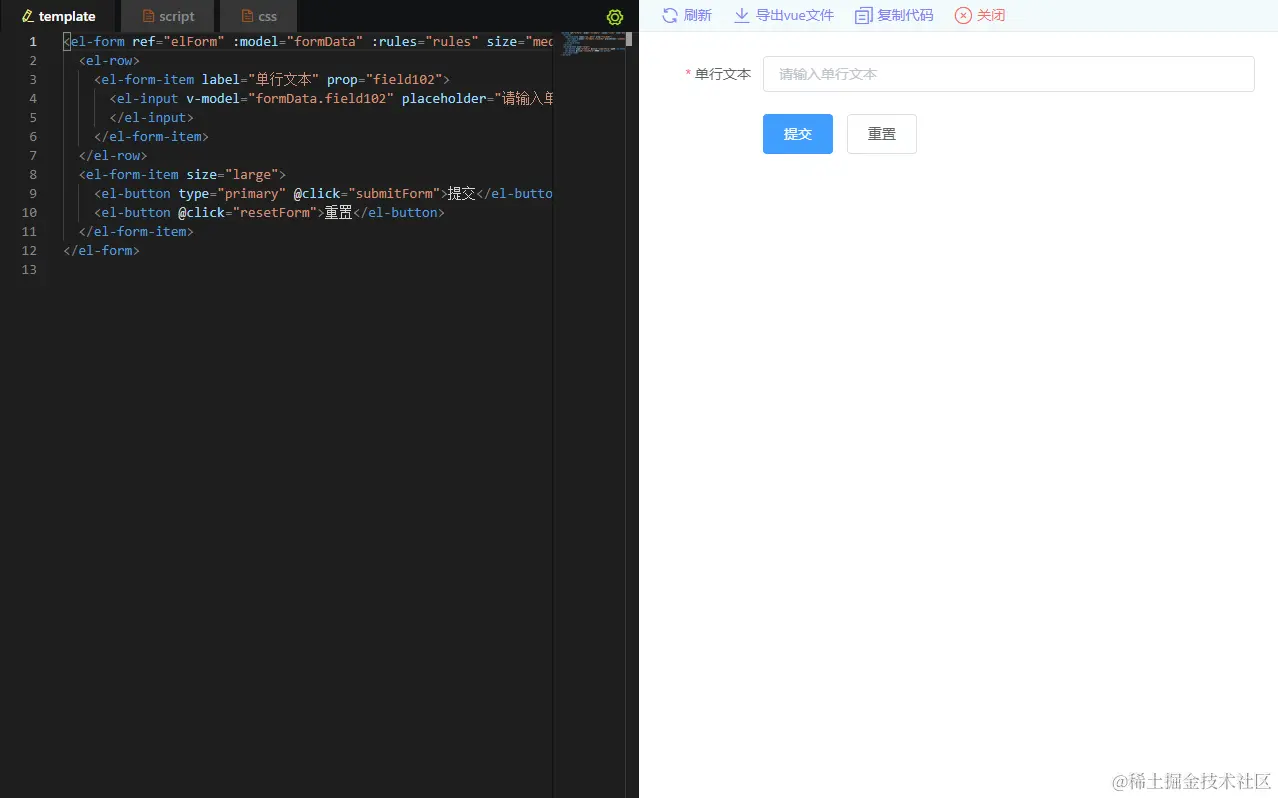Open the script tab
Viewport: 1278px width, 798px height.
(167, 16)
